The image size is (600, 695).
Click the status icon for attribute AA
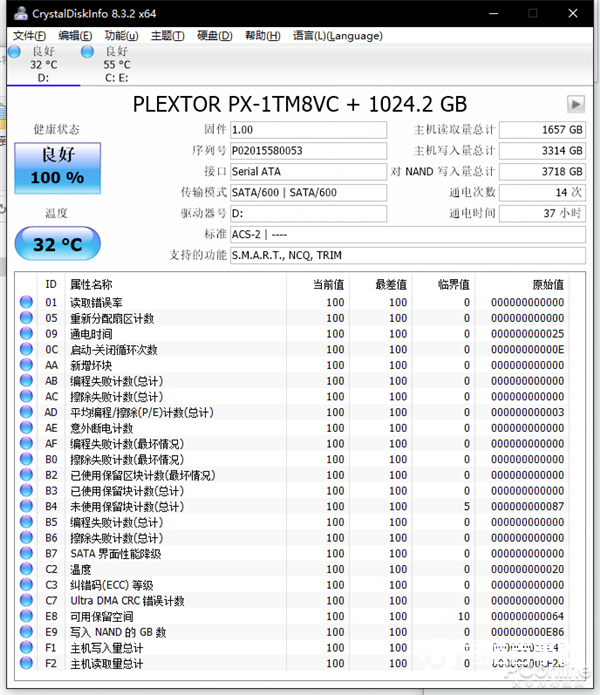pos(27,365)
